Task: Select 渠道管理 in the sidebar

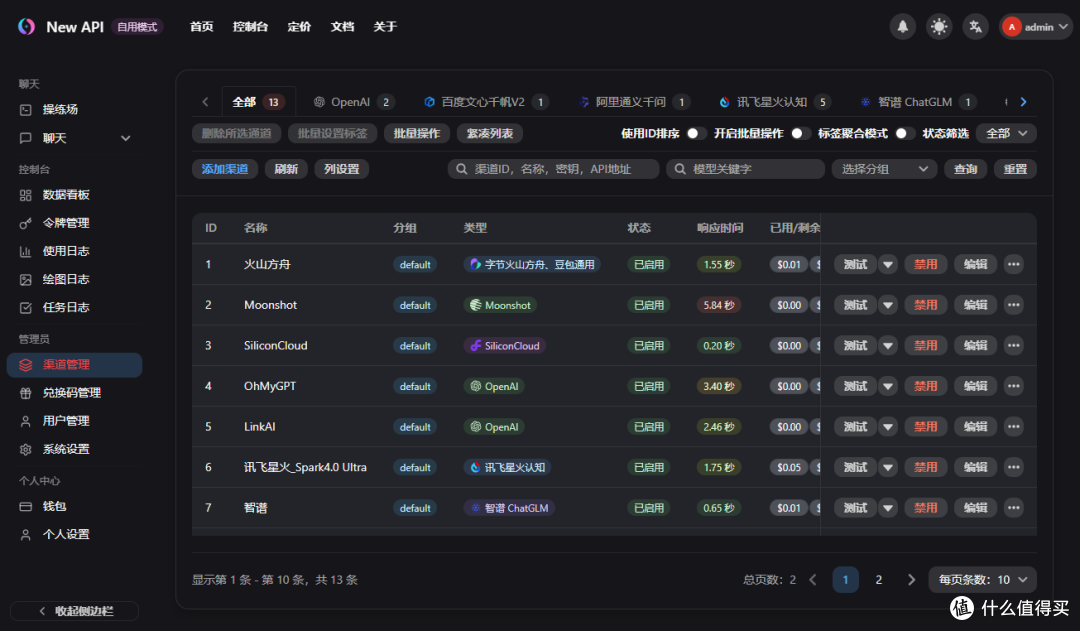Action: point(74,365)
